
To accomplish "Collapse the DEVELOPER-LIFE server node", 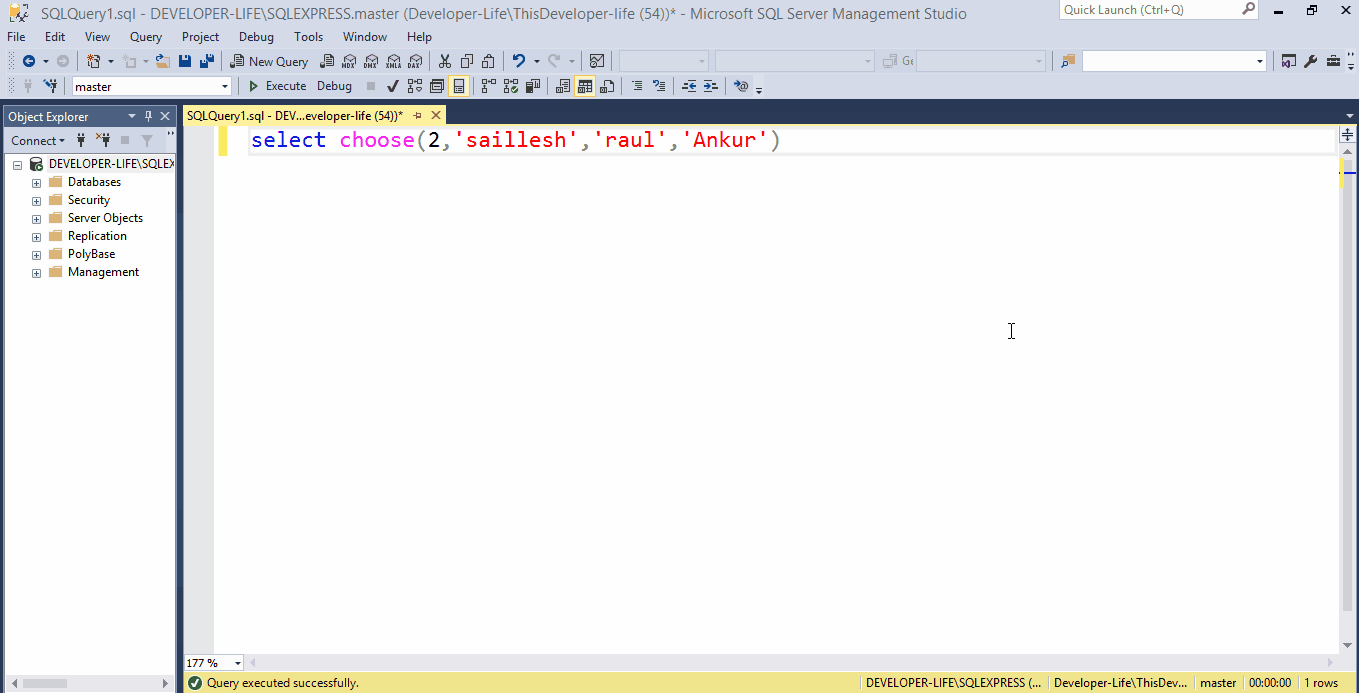I will point(17,165).
